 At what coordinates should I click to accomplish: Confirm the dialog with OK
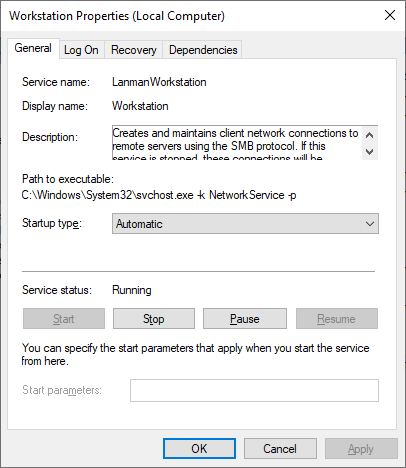click(199, 449)
